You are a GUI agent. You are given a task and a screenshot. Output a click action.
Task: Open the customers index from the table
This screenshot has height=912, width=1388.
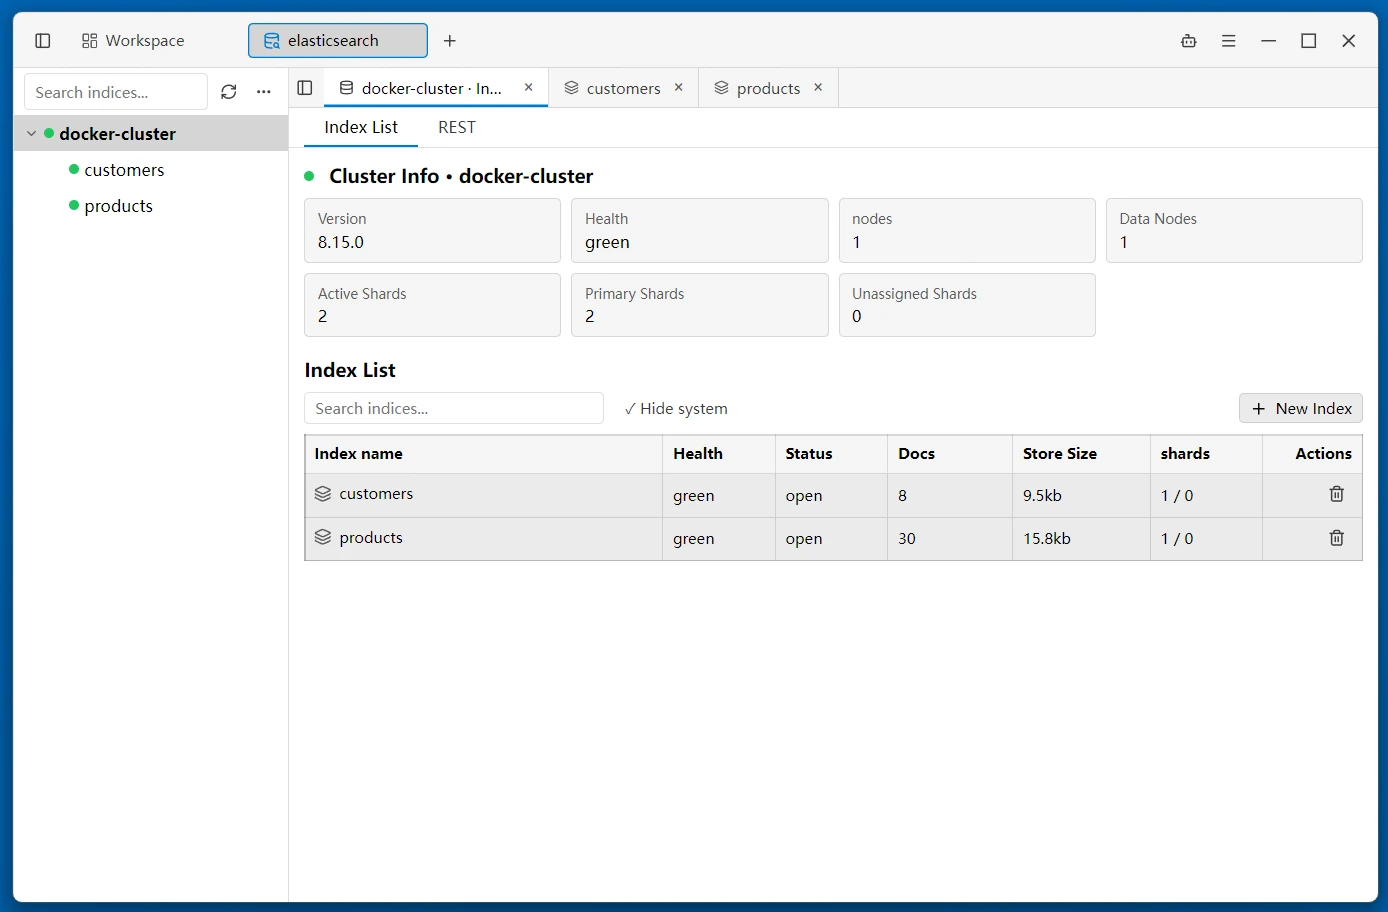click(376, 494)
